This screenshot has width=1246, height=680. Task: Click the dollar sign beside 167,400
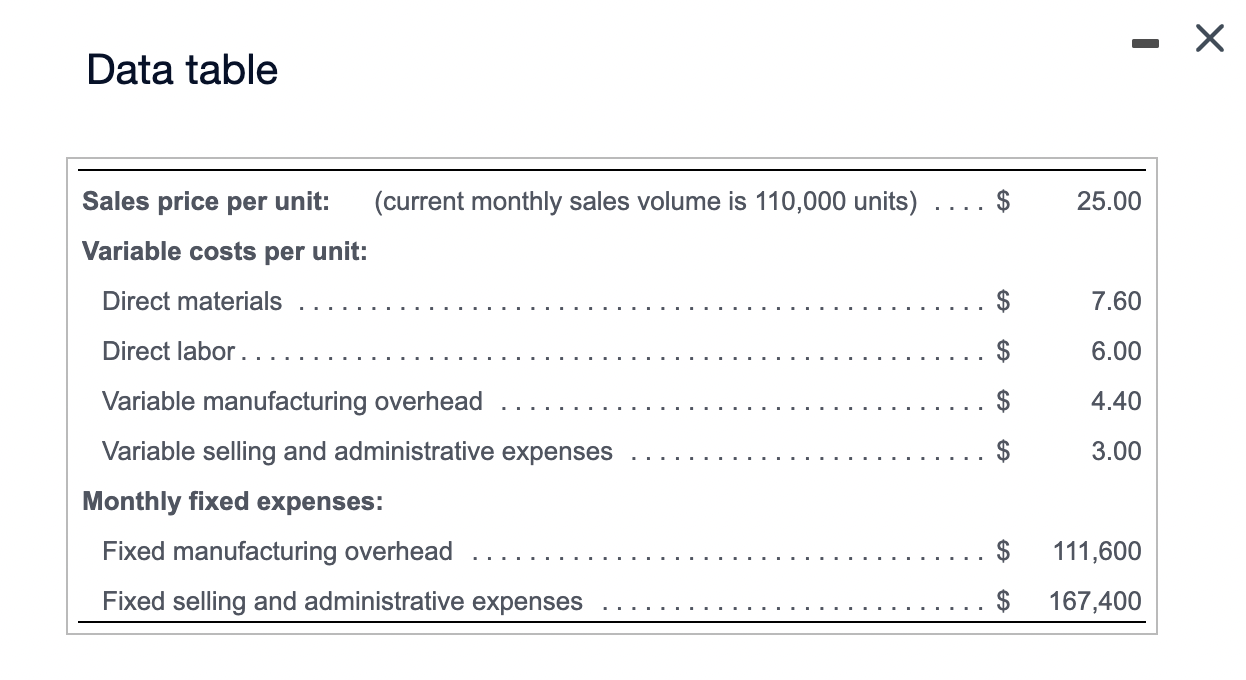[x=1003, y=601]
